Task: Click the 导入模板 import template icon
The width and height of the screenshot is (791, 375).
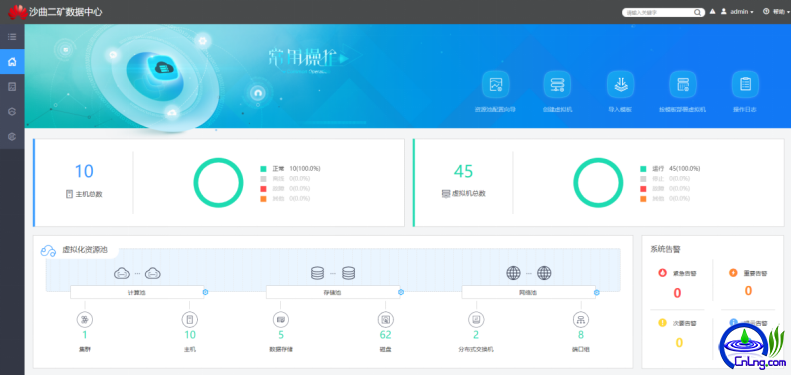Action: pyautogui.click(x=620, y=84)
